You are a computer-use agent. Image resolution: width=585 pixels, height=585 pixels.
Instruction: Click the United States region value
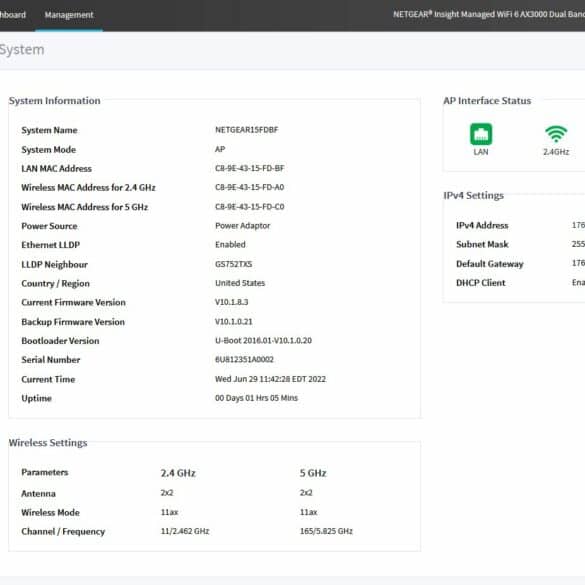point(240,283)
